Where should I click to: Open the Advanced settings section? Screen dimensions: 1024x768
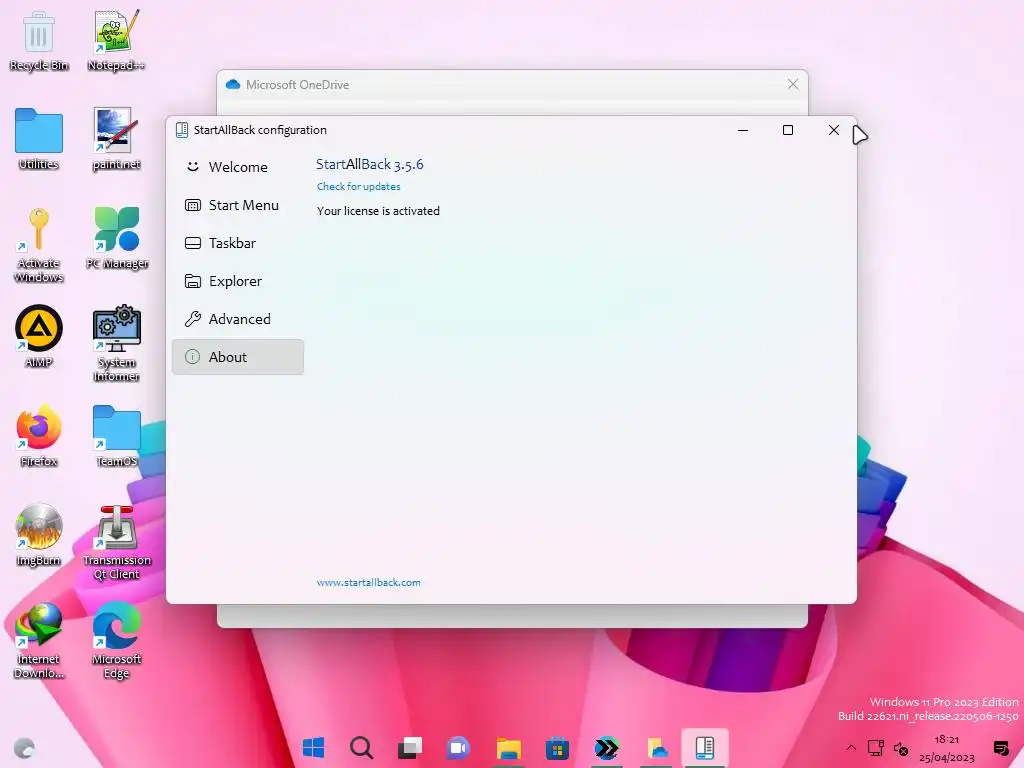238,319
